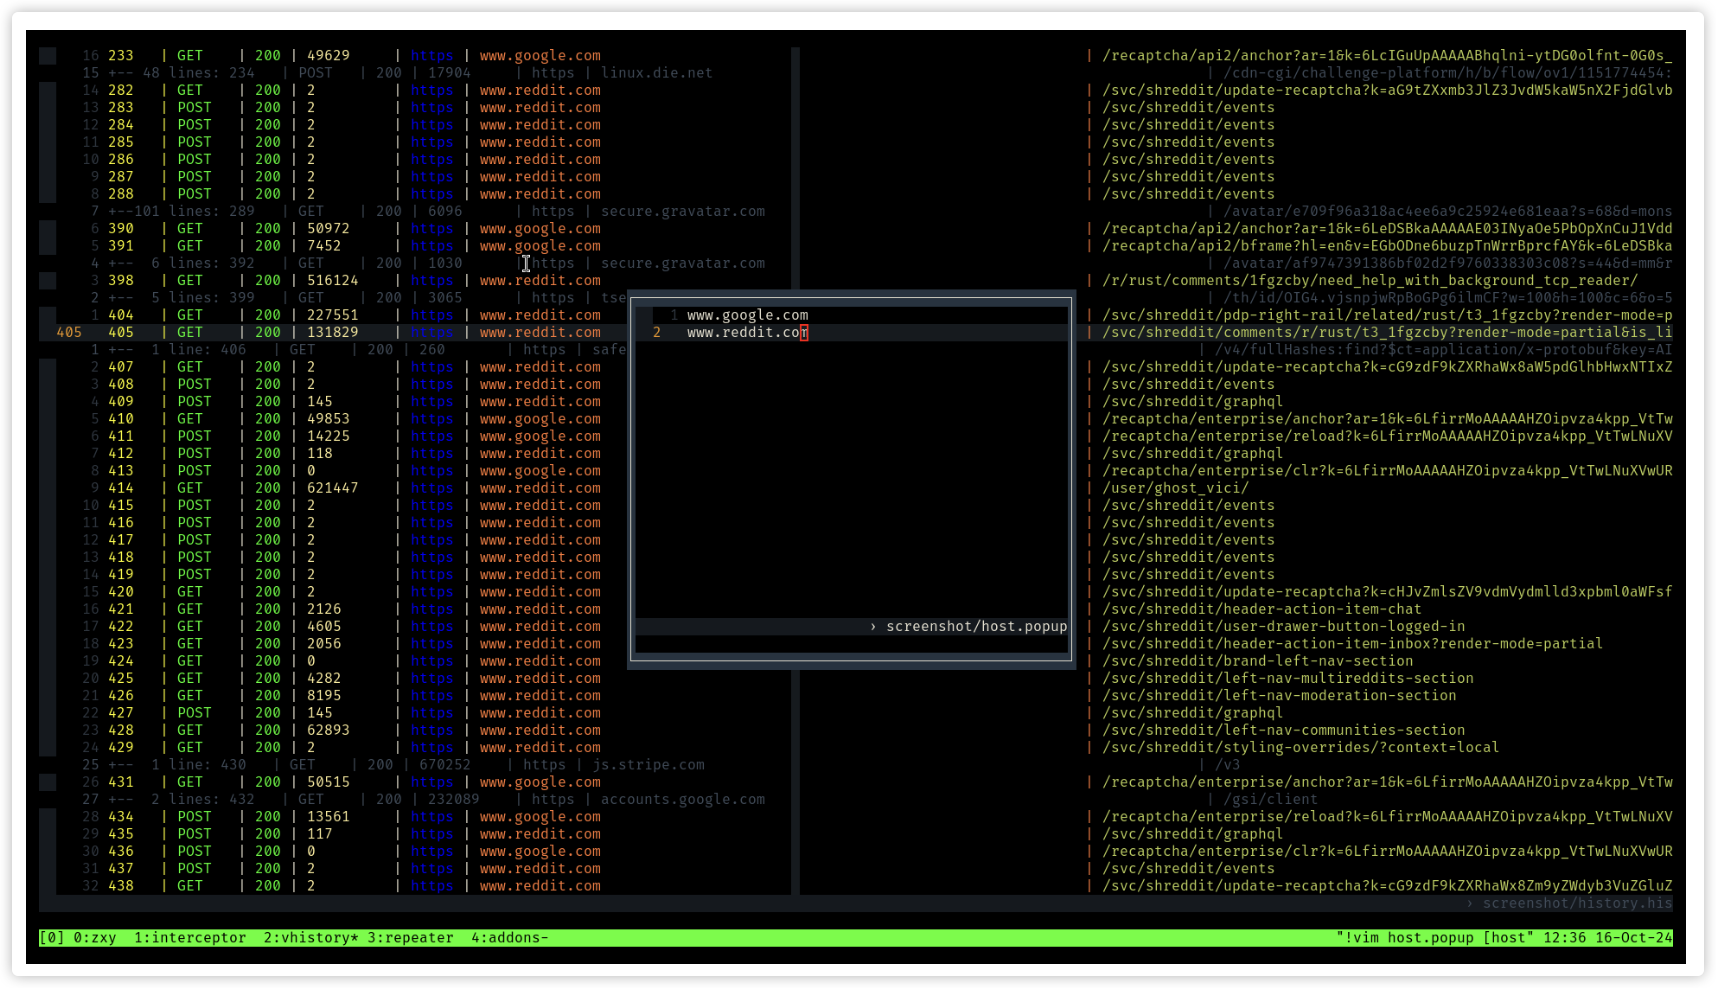Click the pdp-right-rail/related/rust path
1716x988 pixels.
1387,315
